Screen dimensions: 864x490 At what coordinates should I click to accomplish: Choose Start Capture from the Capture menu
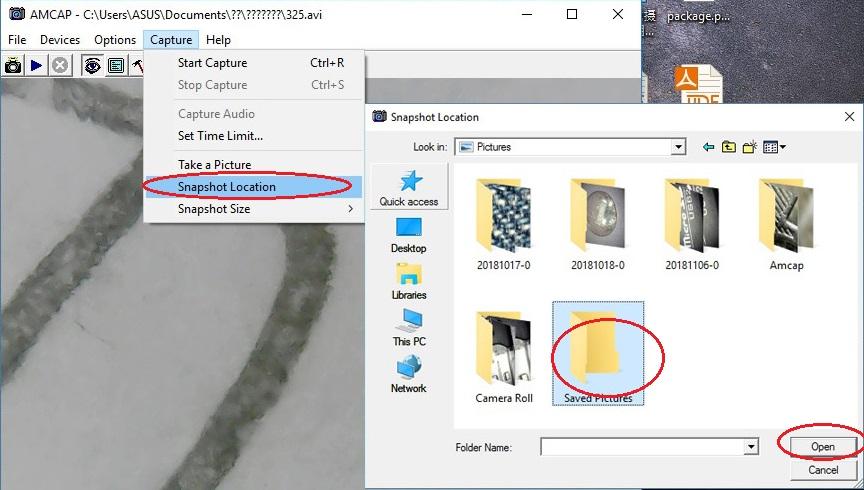(x=253, y=63)
